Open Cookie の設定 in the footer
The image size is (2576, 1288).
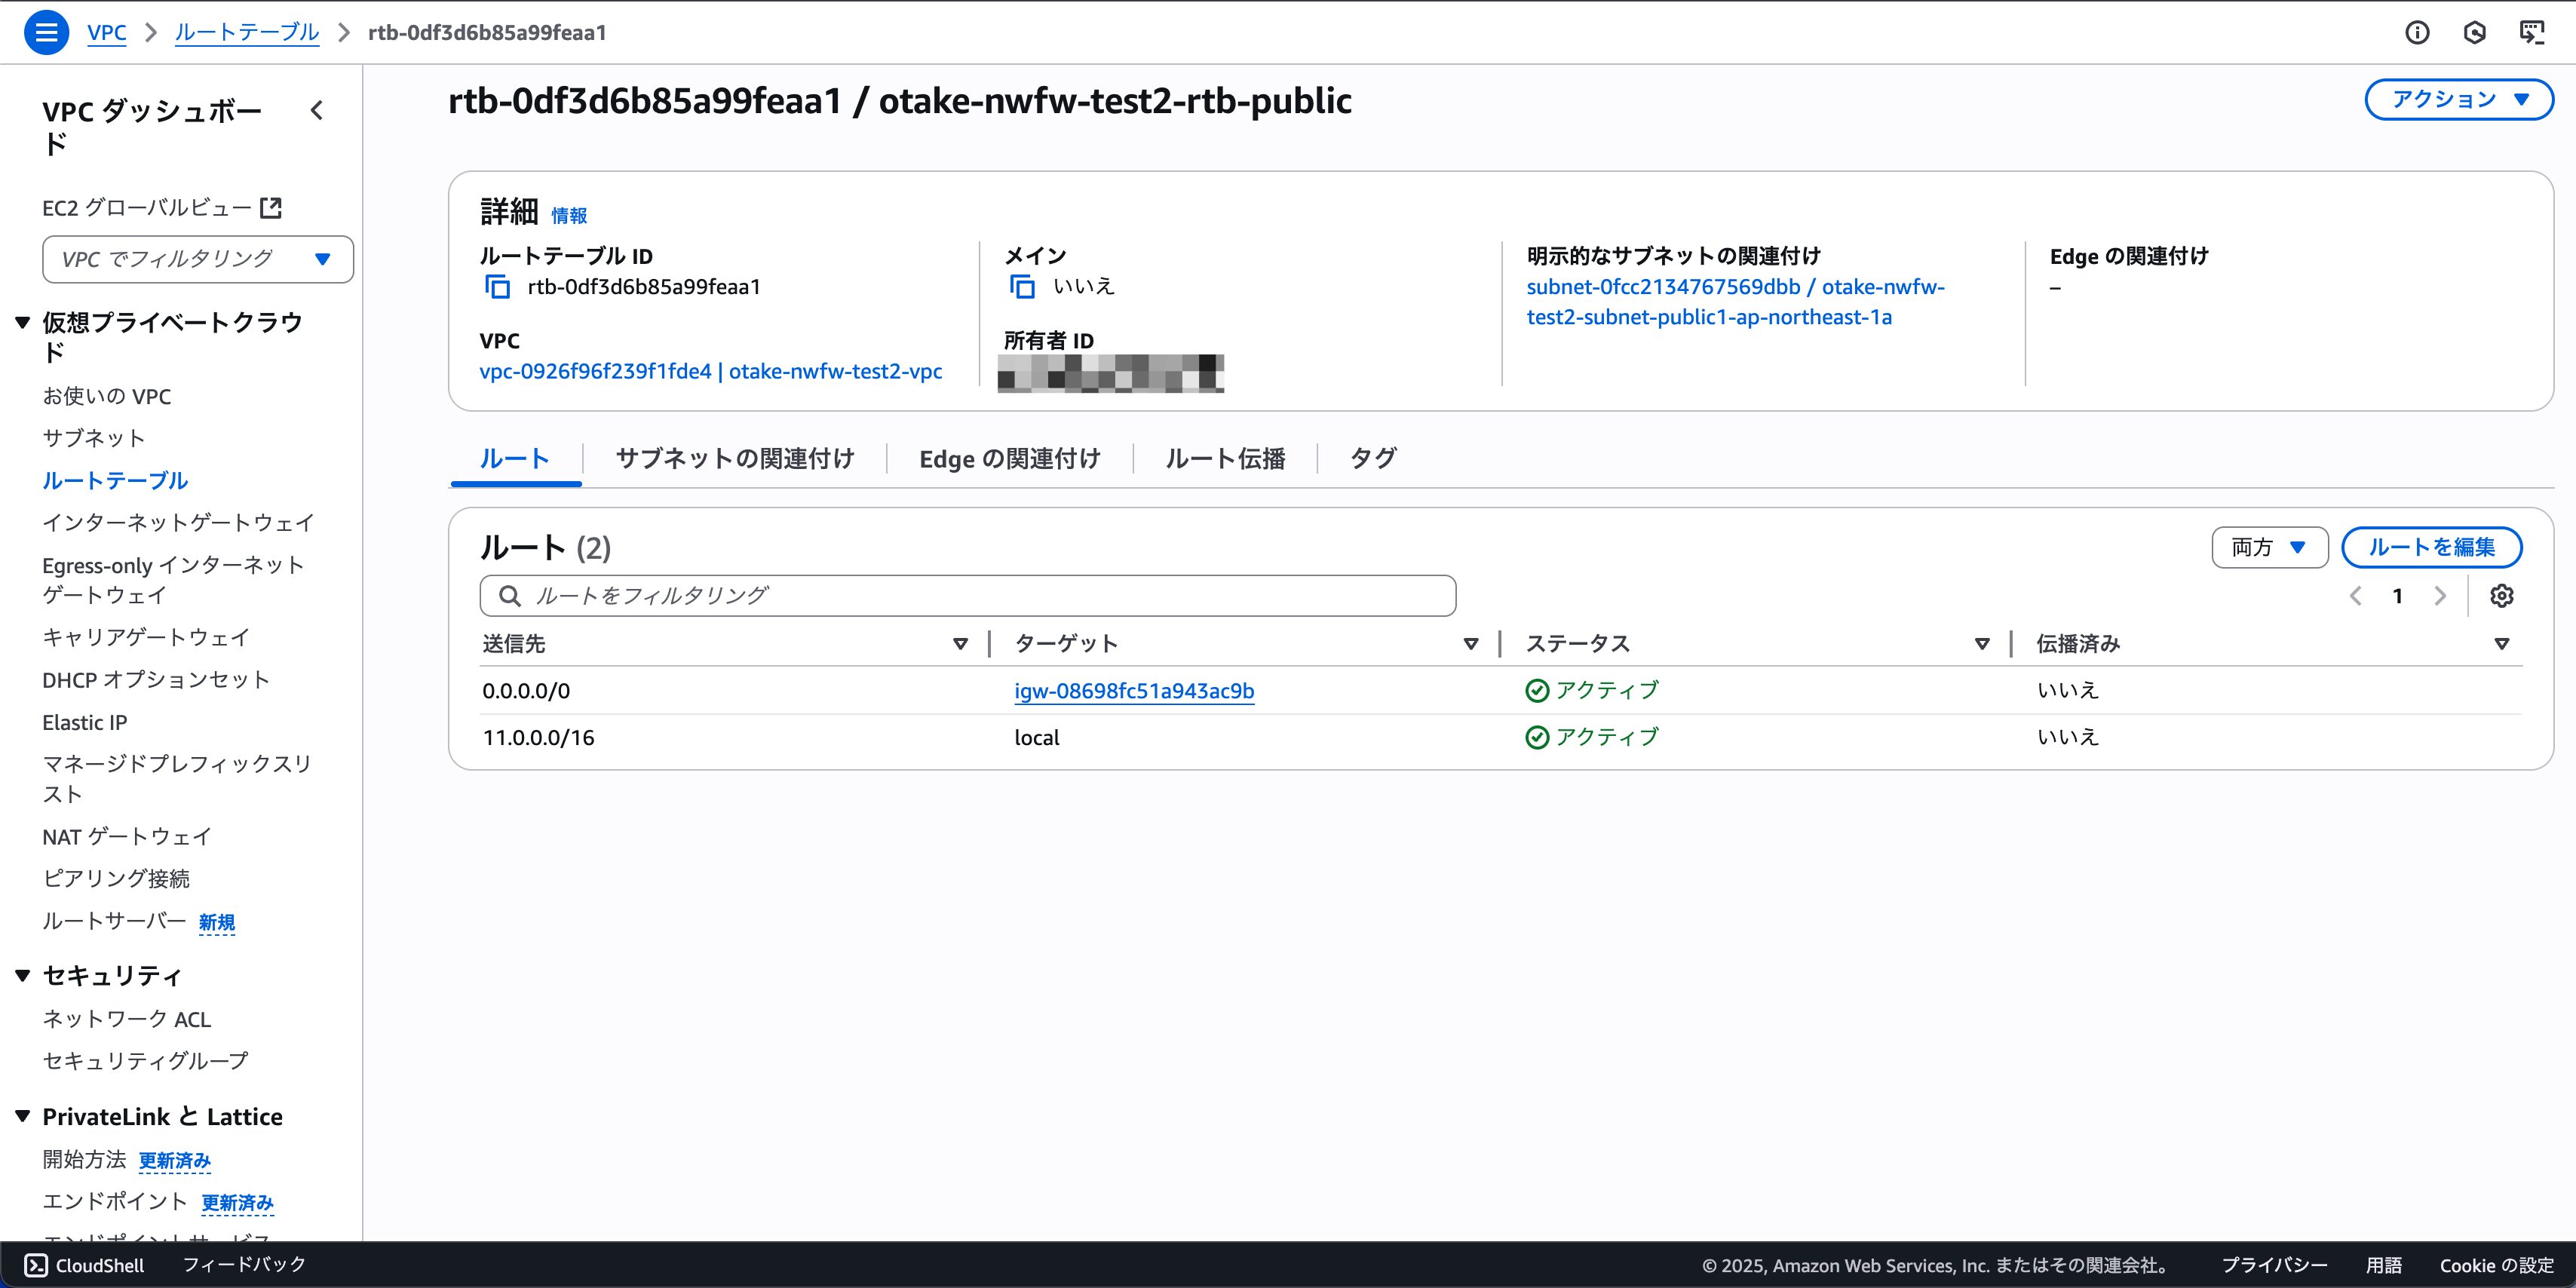click(2497, 1265)
